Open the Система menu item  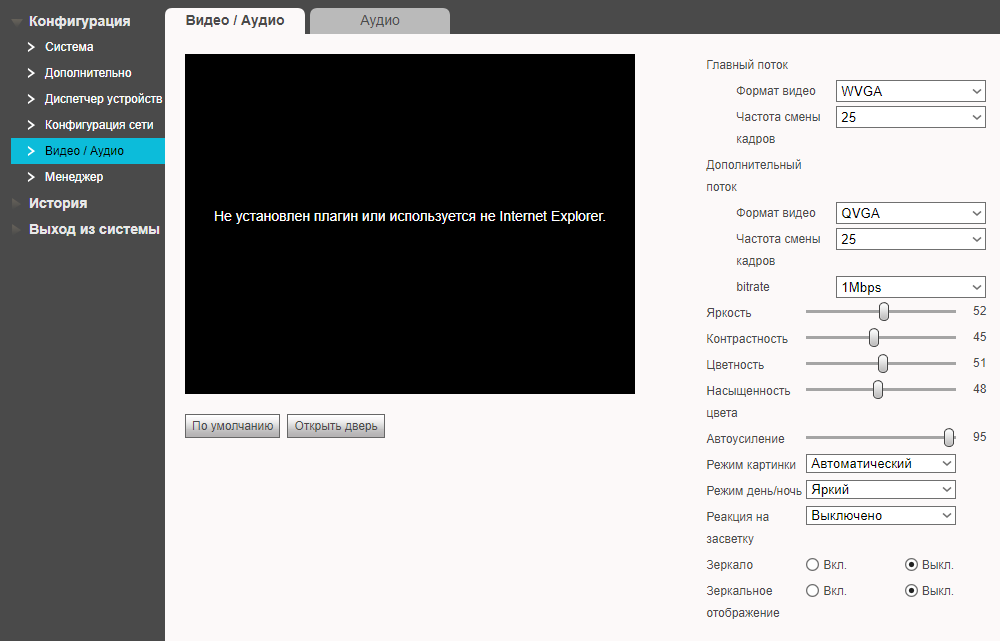click(x=69, y=47)
